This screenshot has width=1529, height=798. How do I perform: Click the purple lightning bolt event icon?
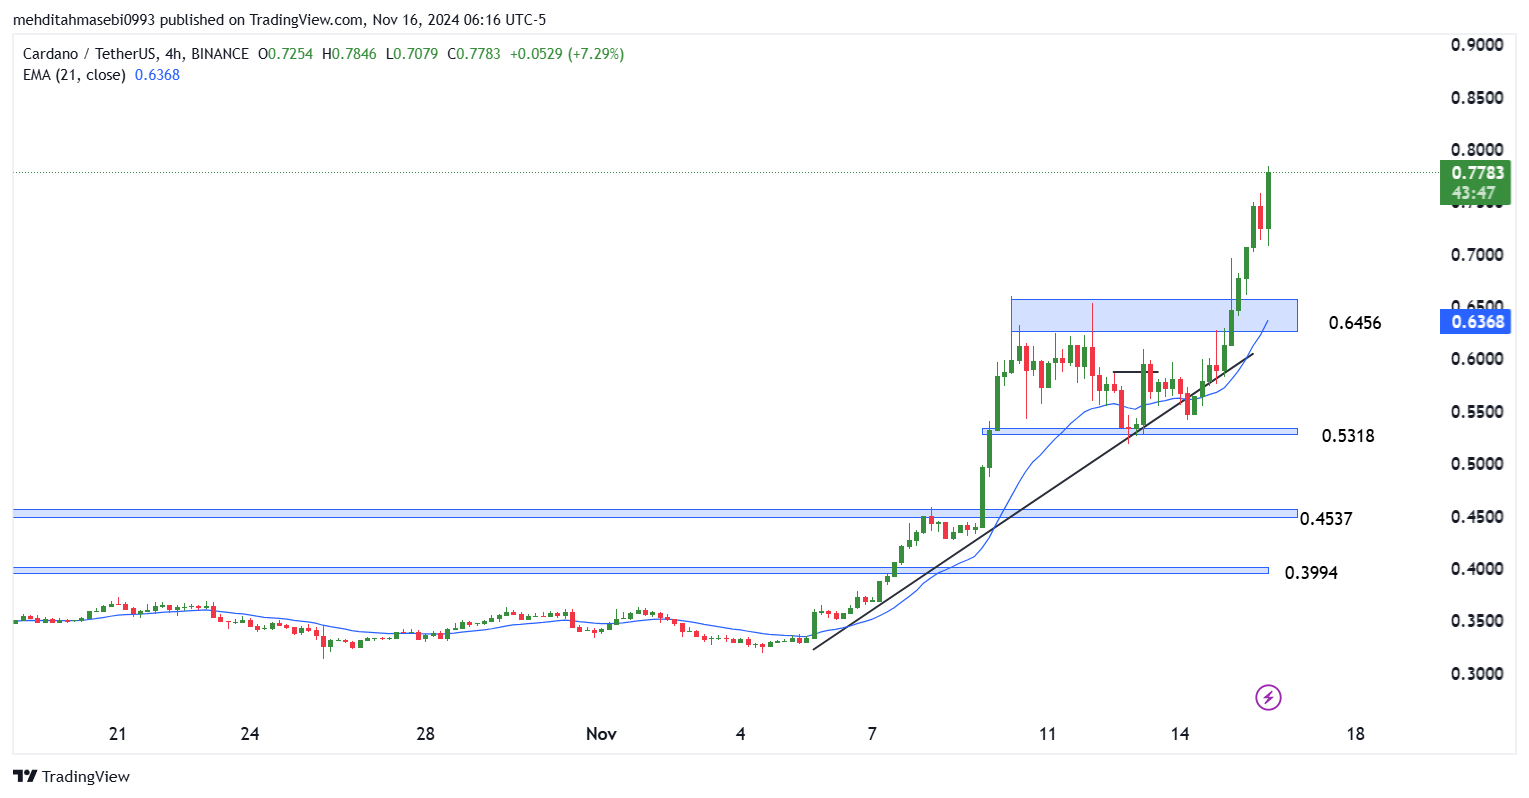tap(1268, 697)
